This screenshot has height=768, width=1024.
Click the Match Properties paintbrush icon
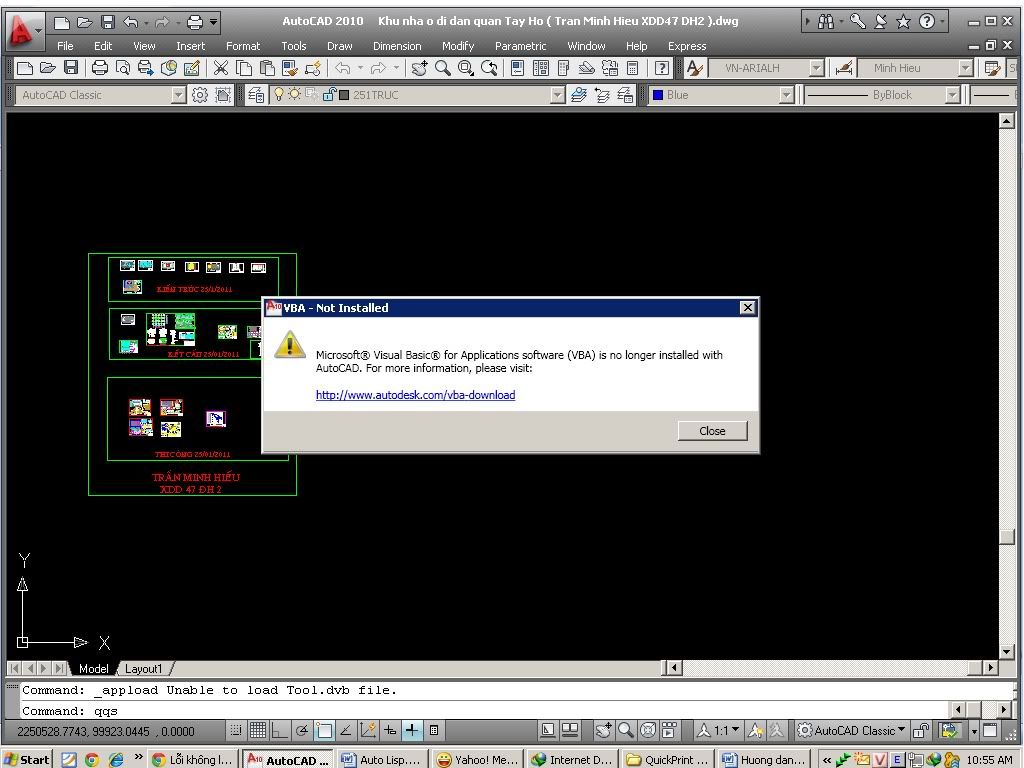point(289,68)
